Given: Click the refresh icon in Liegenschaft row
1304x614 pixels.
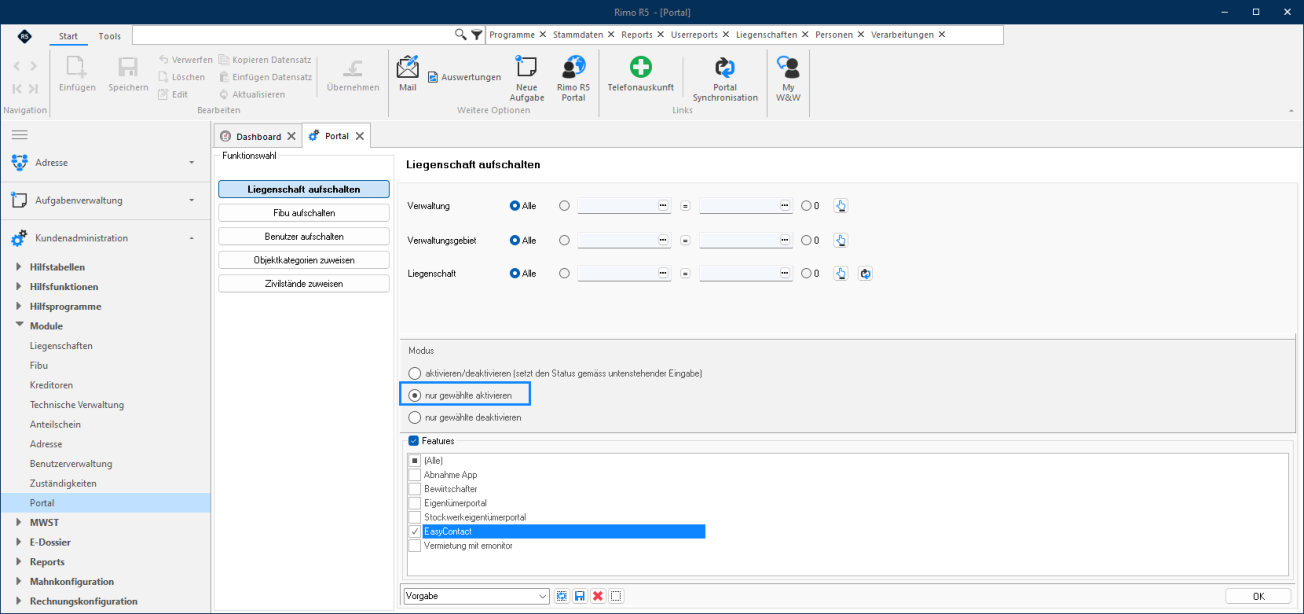Looking at the screenshot, I should (x=865, y=273).
